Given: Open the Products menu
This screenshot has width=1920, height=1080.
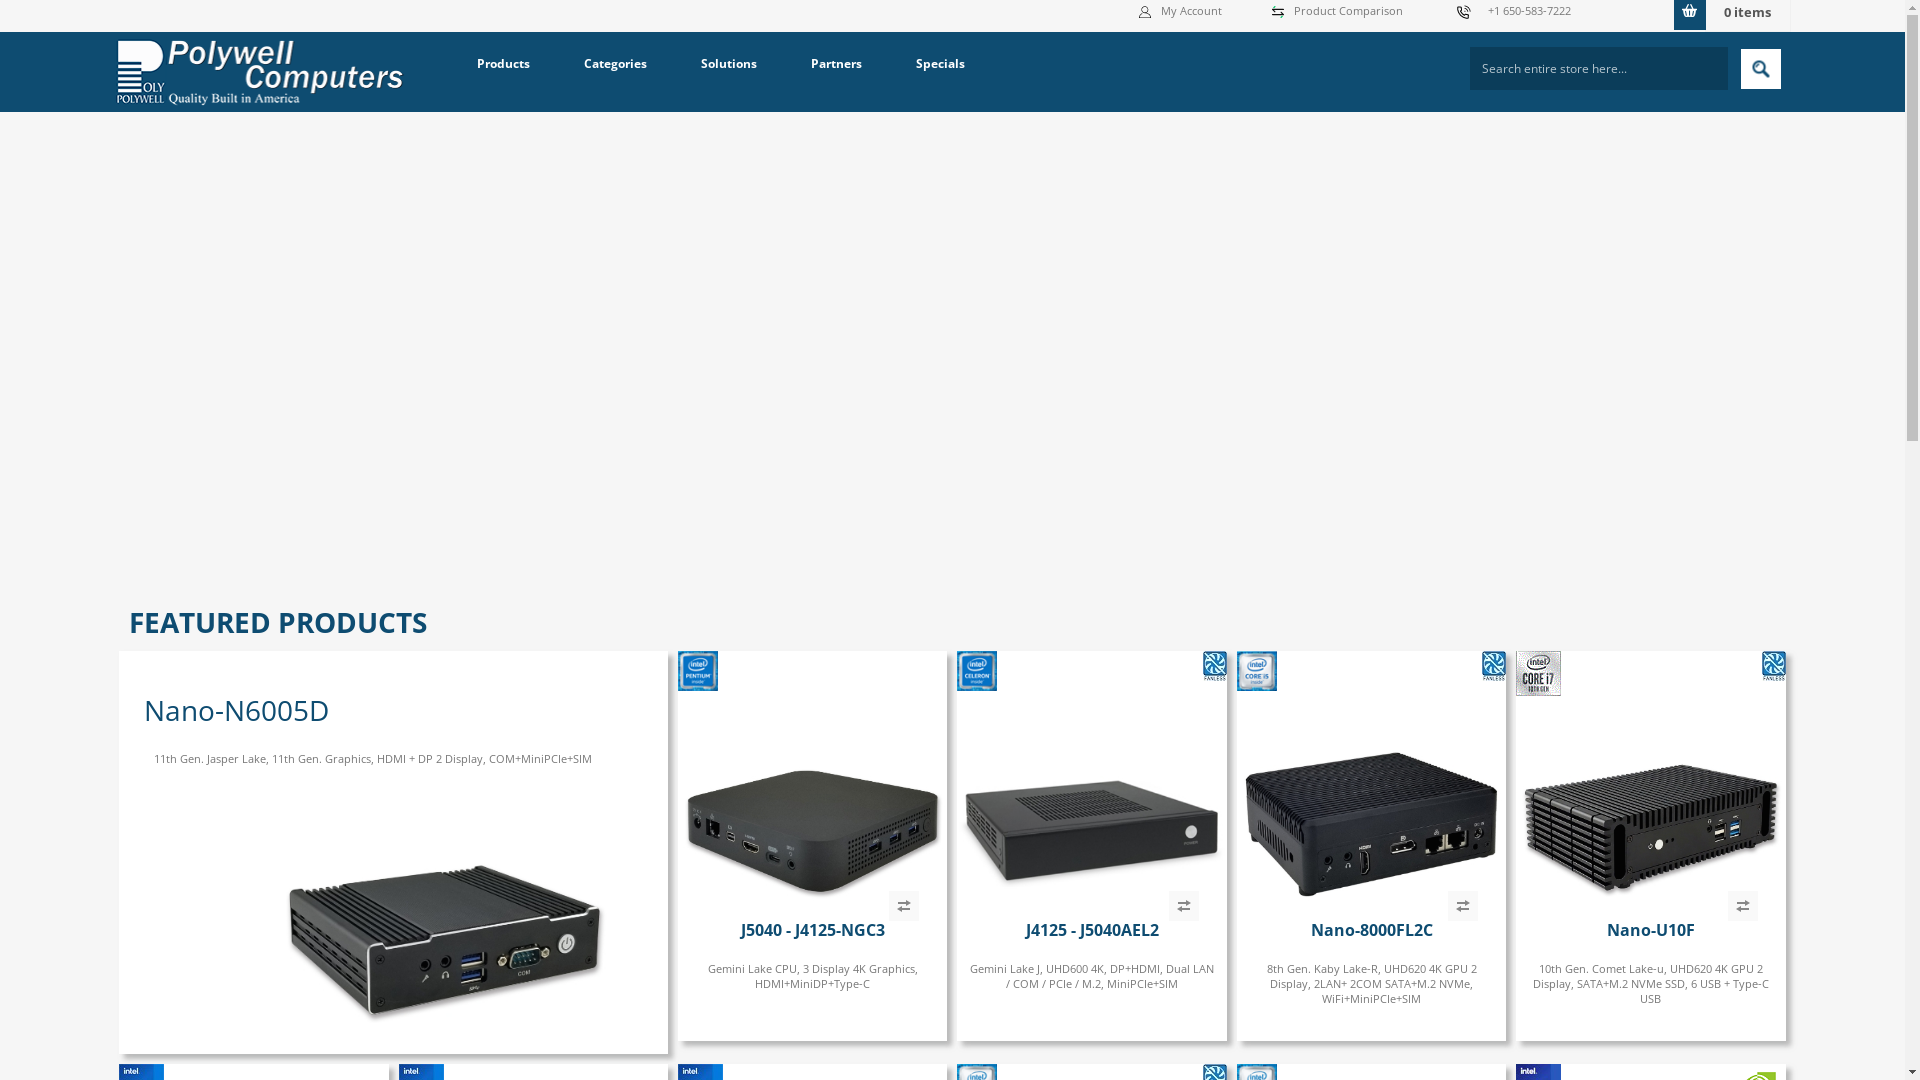Looking at the screenshot, I should (503, 64).
